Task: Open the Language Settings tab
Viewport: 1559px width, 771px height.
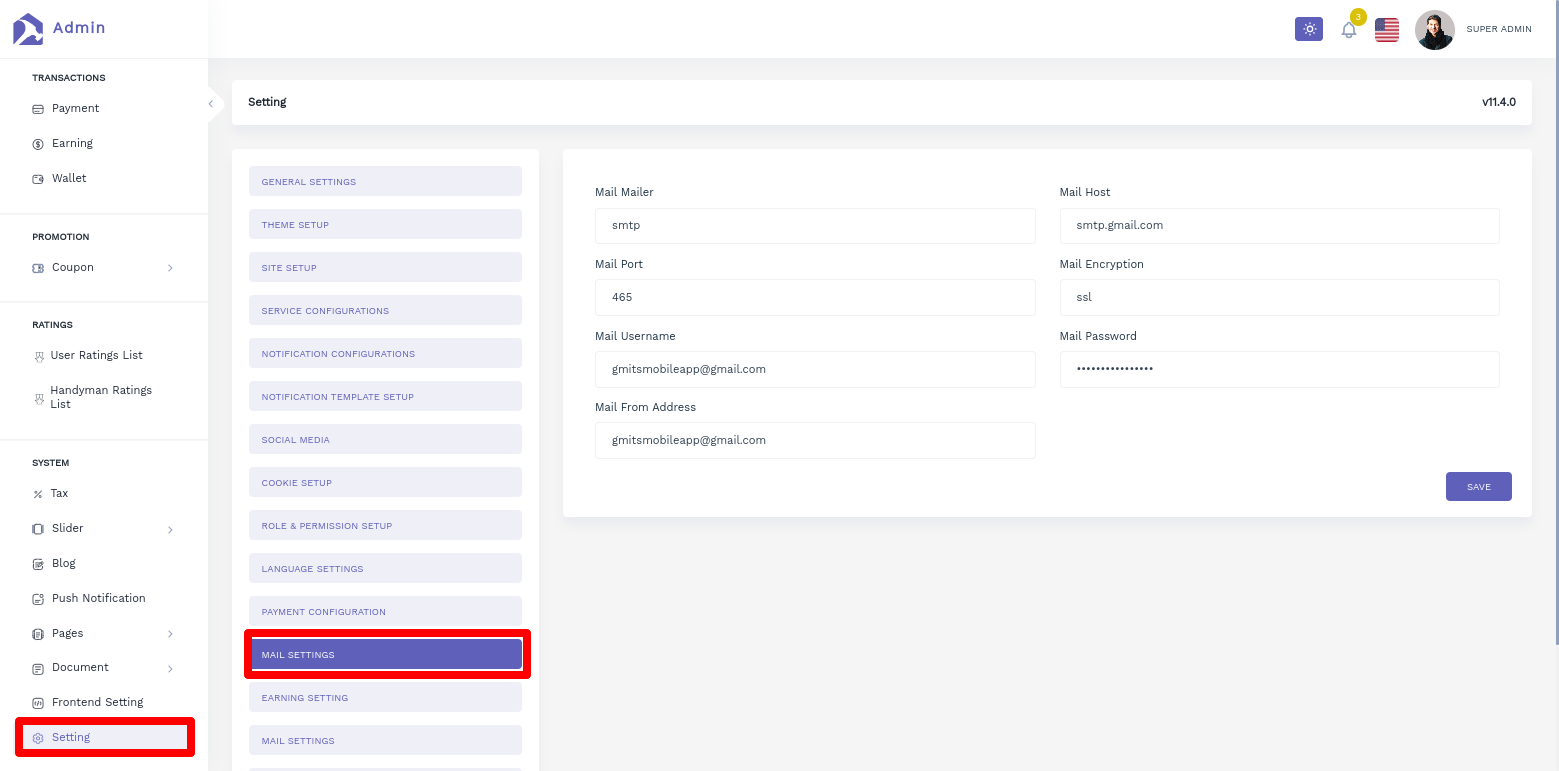Action: tap(385, 568)
